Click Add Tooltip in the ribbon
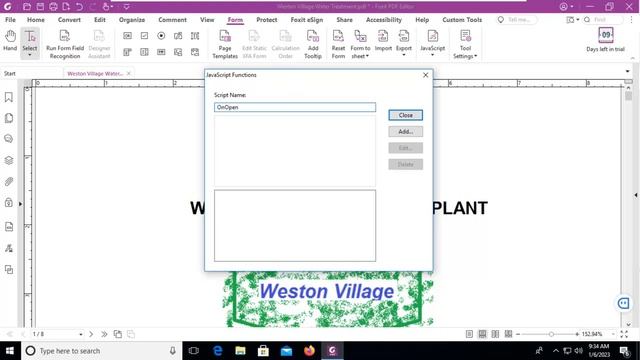The width and height of the screenshot is (640, 360). click(313, 44)
